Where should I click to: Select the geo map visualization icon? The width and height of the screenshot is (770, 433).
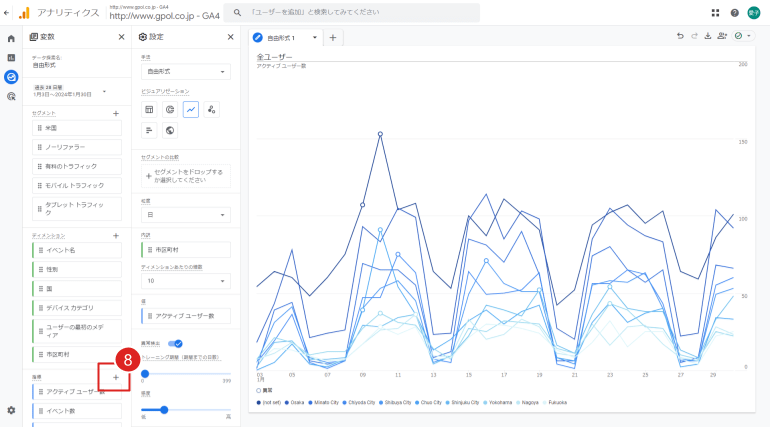(x=170, y=130)
